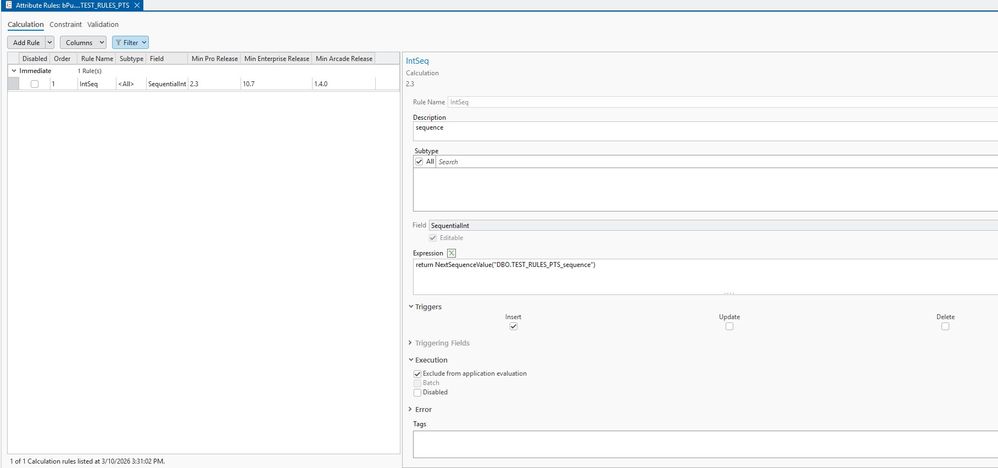Click the Add Rule button
This screenshot has height=468, width=998.
point(26,43)
